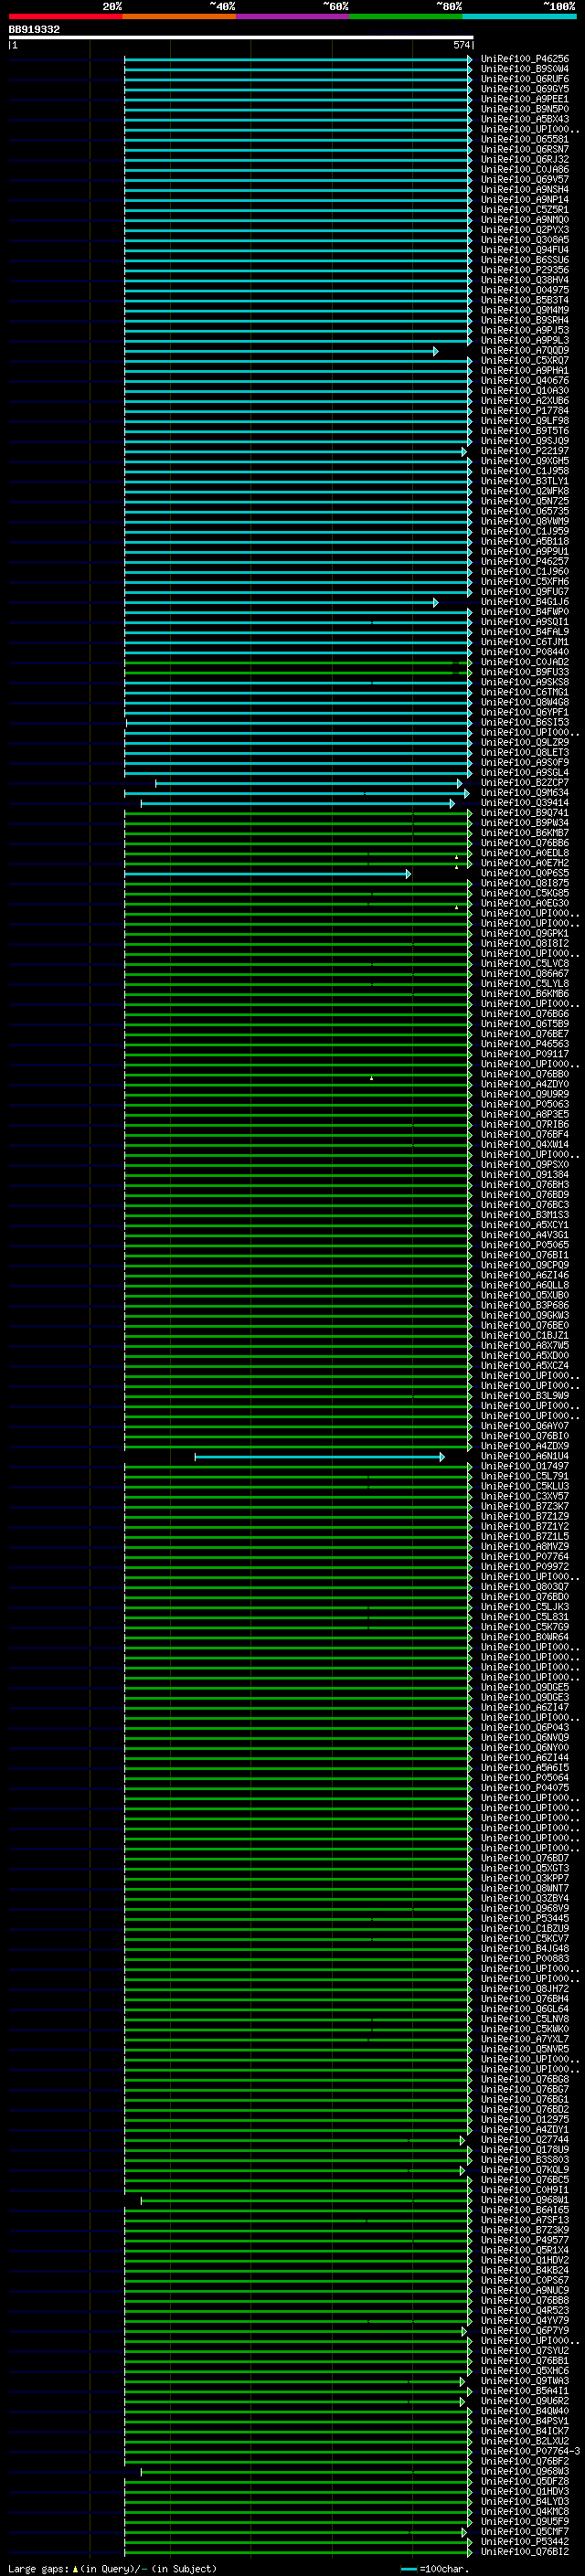Open hit UniRef100_P46563
Viewport: 585px width, 2576px height.
point(524,1044)
